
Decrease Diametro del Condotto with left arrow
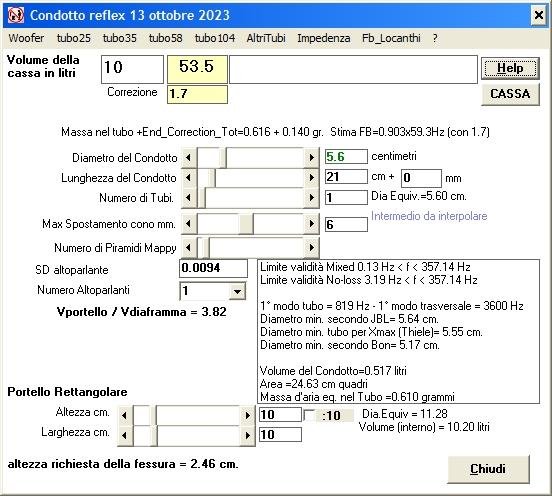[189, 157]
